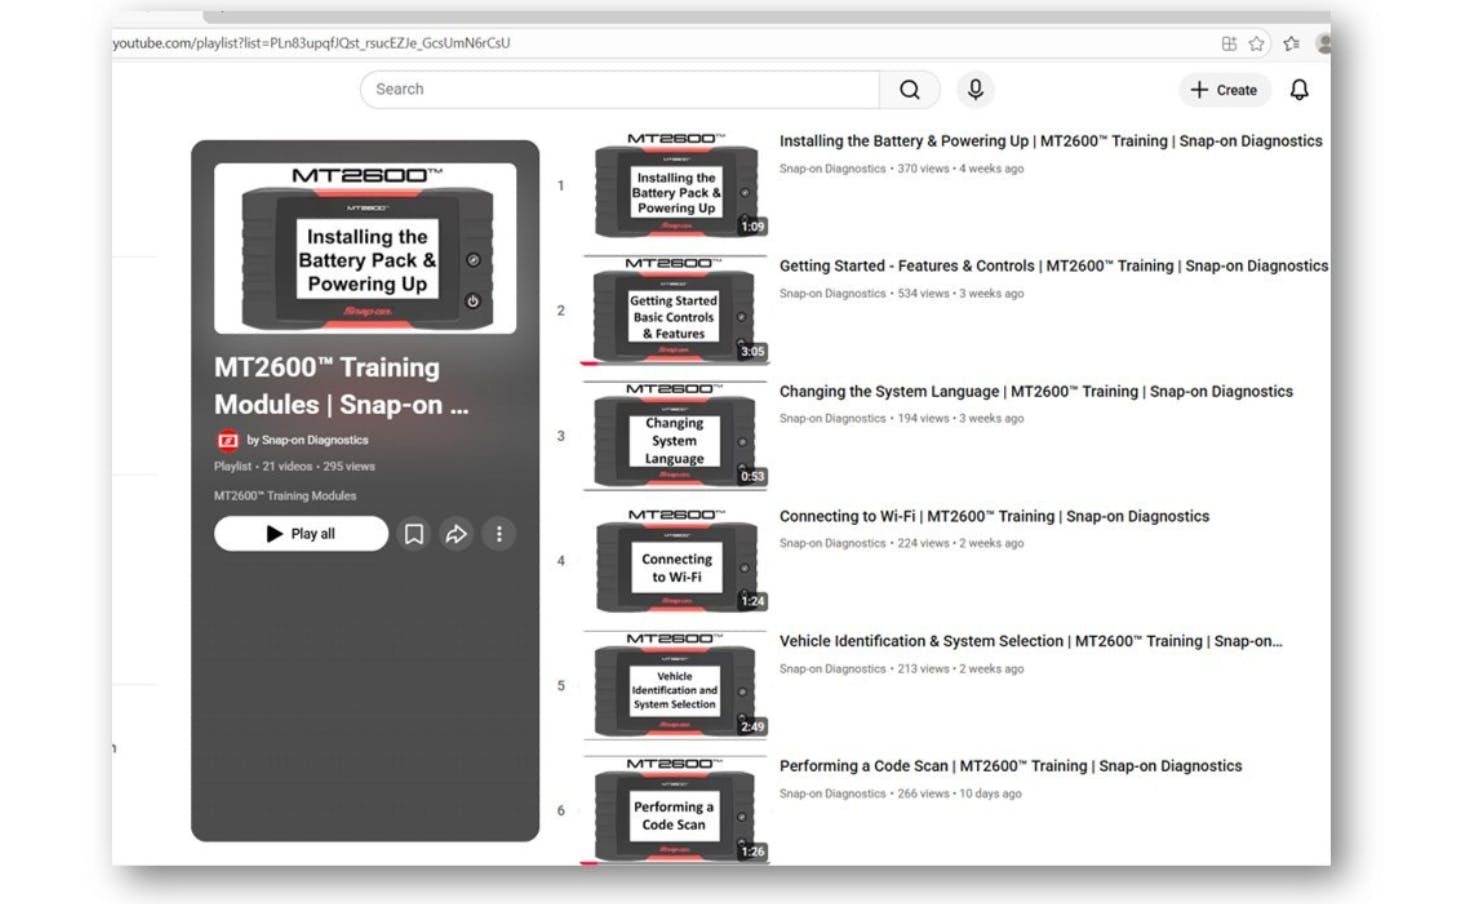This screenshot has width=1470, height=904.
Task: Open Connecting to Wi-Fi video thumbnail
Action: pyautogui.click(x=675, y=561)
